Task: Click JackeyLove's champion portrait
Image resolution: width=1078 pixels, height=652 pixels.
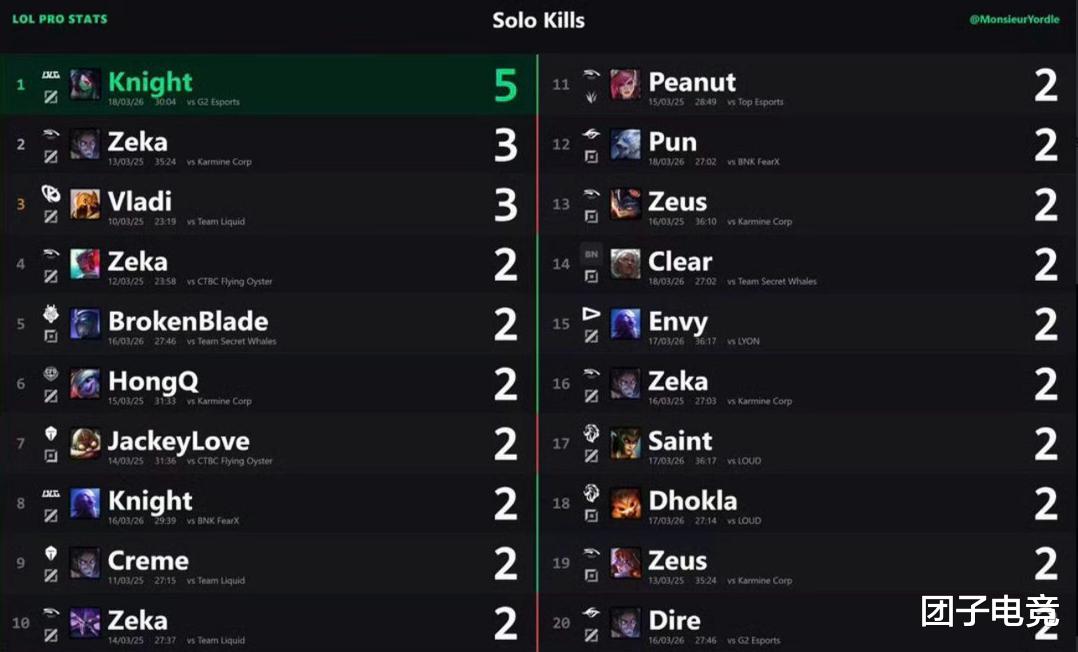Action: pos(85,443)
